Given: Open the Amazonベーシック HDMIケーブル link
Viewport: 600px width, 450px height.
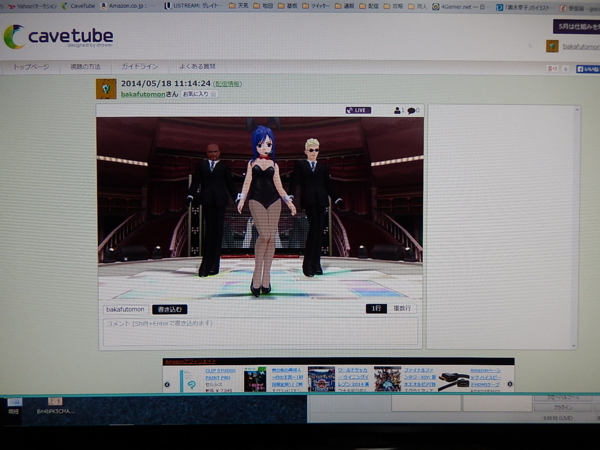Looking at the screenshot, I should pyautogui.click(x=486, y=377).
